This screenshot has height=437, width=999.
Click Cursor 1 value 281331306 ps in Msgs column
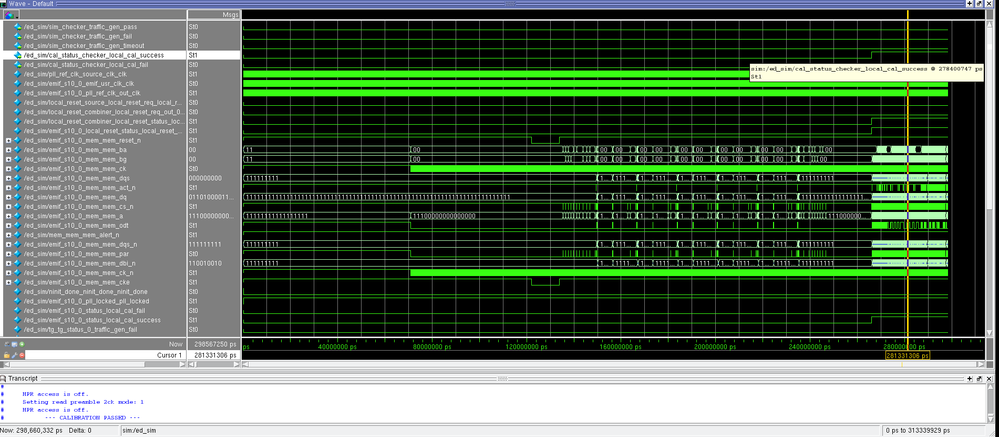point(214,355)
